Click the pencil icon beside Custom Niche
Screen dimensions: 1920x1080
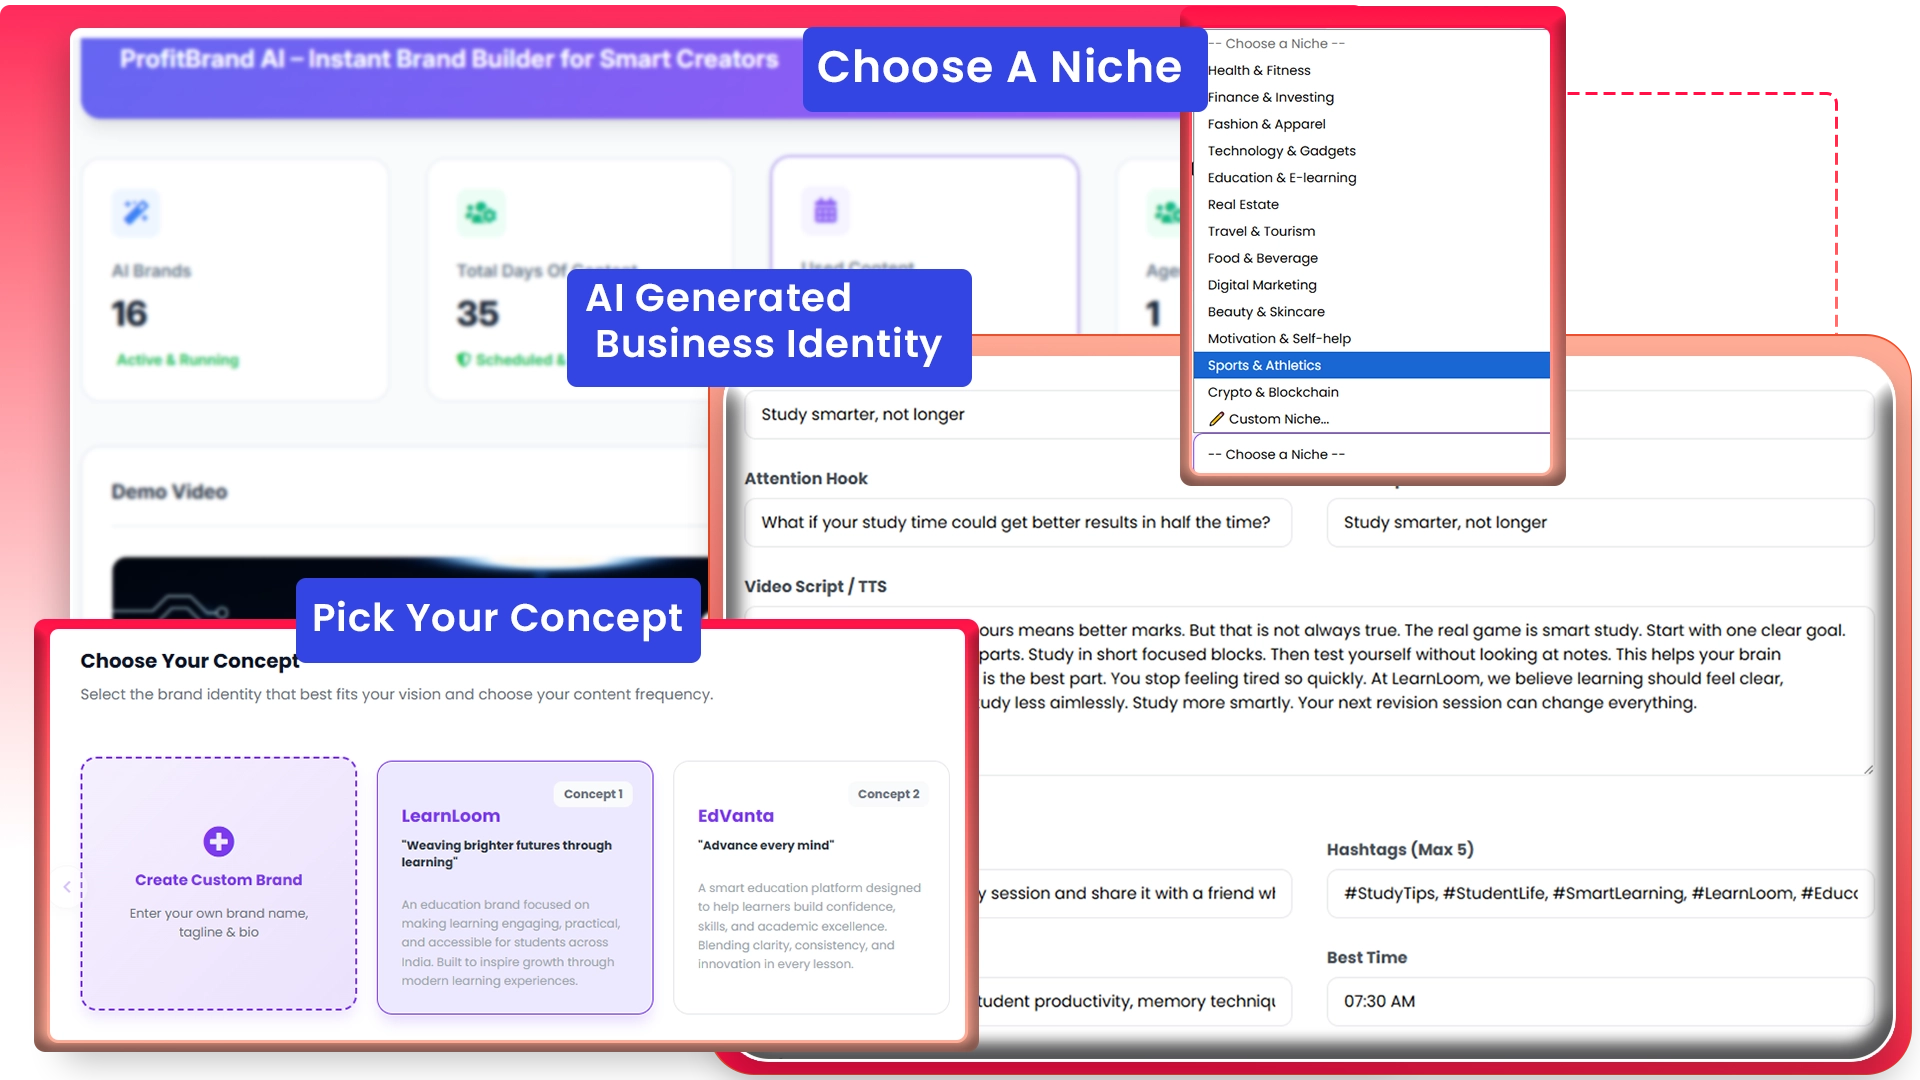tap(1216, 419)
